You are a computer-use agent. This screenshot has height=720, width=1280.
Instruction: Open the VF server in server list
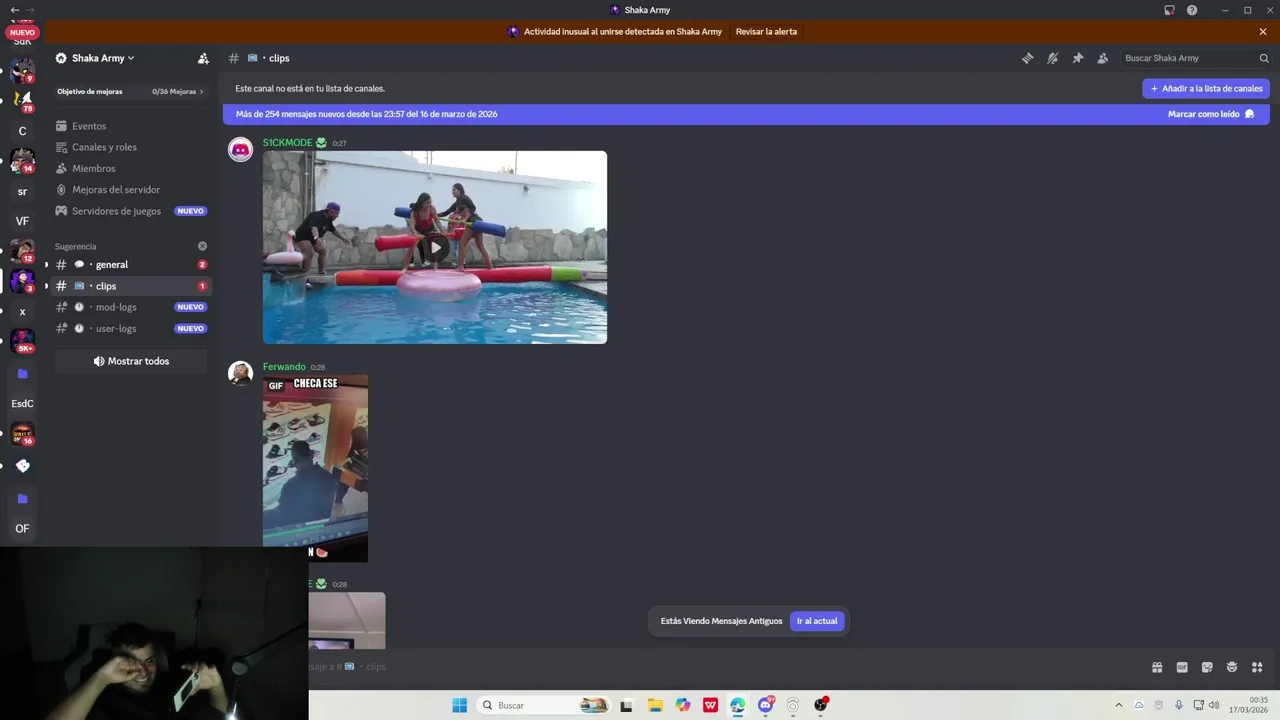(x=22, y=221)
